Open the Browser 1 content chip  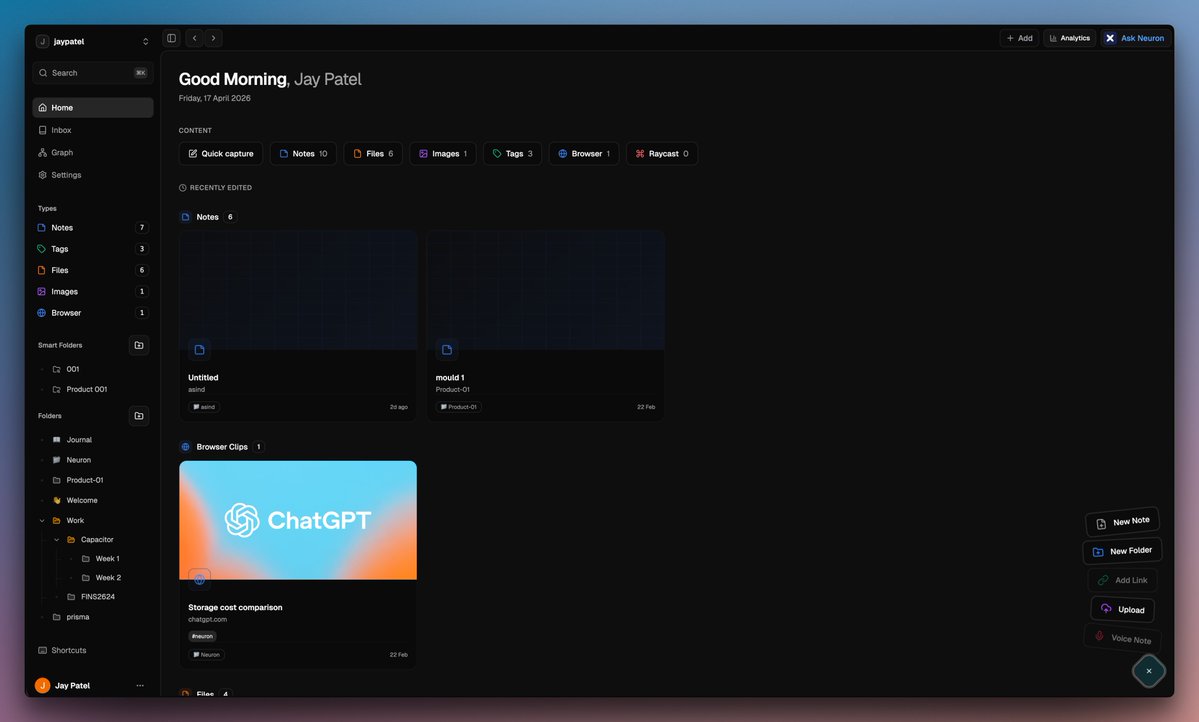click(x=584, y=154)
